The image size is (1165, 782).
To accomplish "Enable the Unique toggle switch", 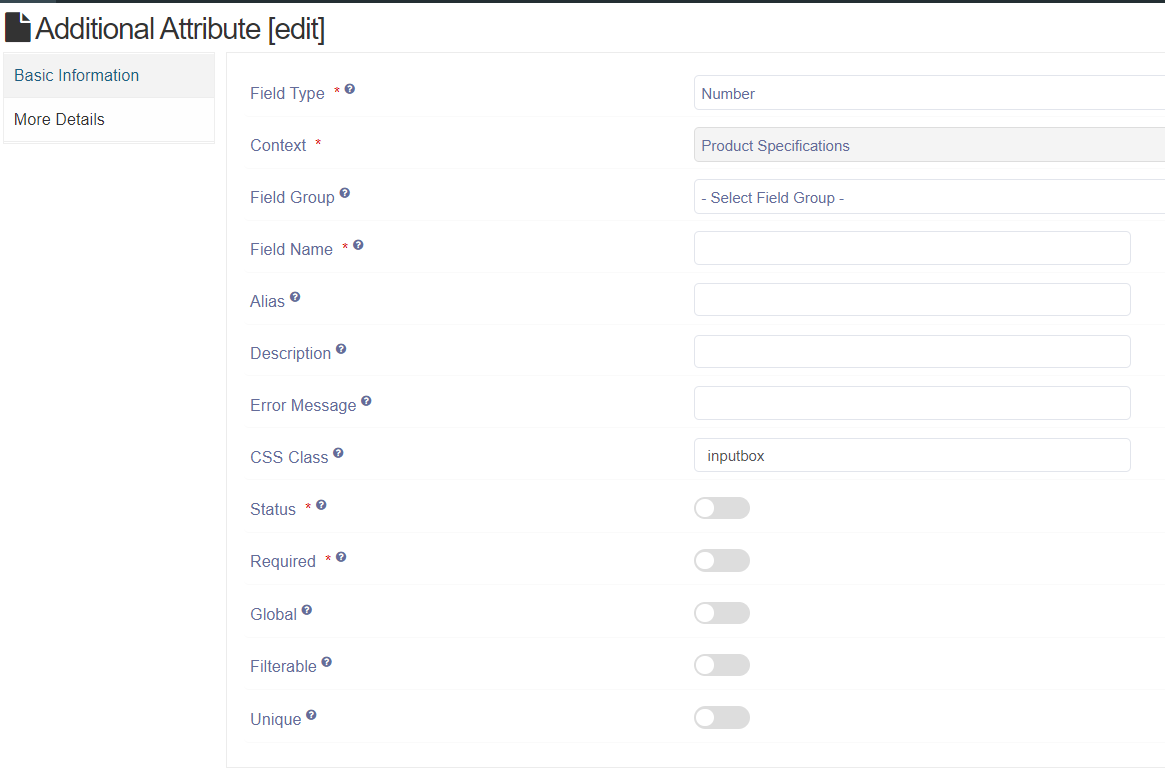I will click(721, 717).
